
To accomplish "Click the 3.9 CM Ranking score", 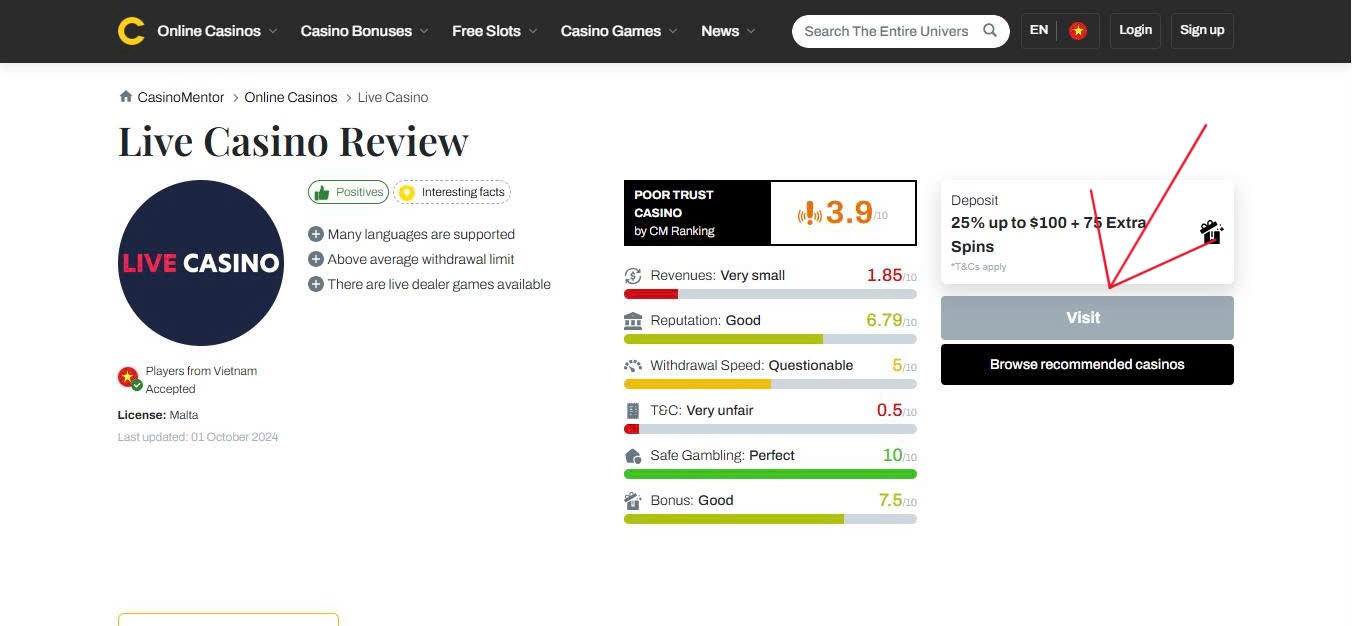I will (x=849, y=213).
